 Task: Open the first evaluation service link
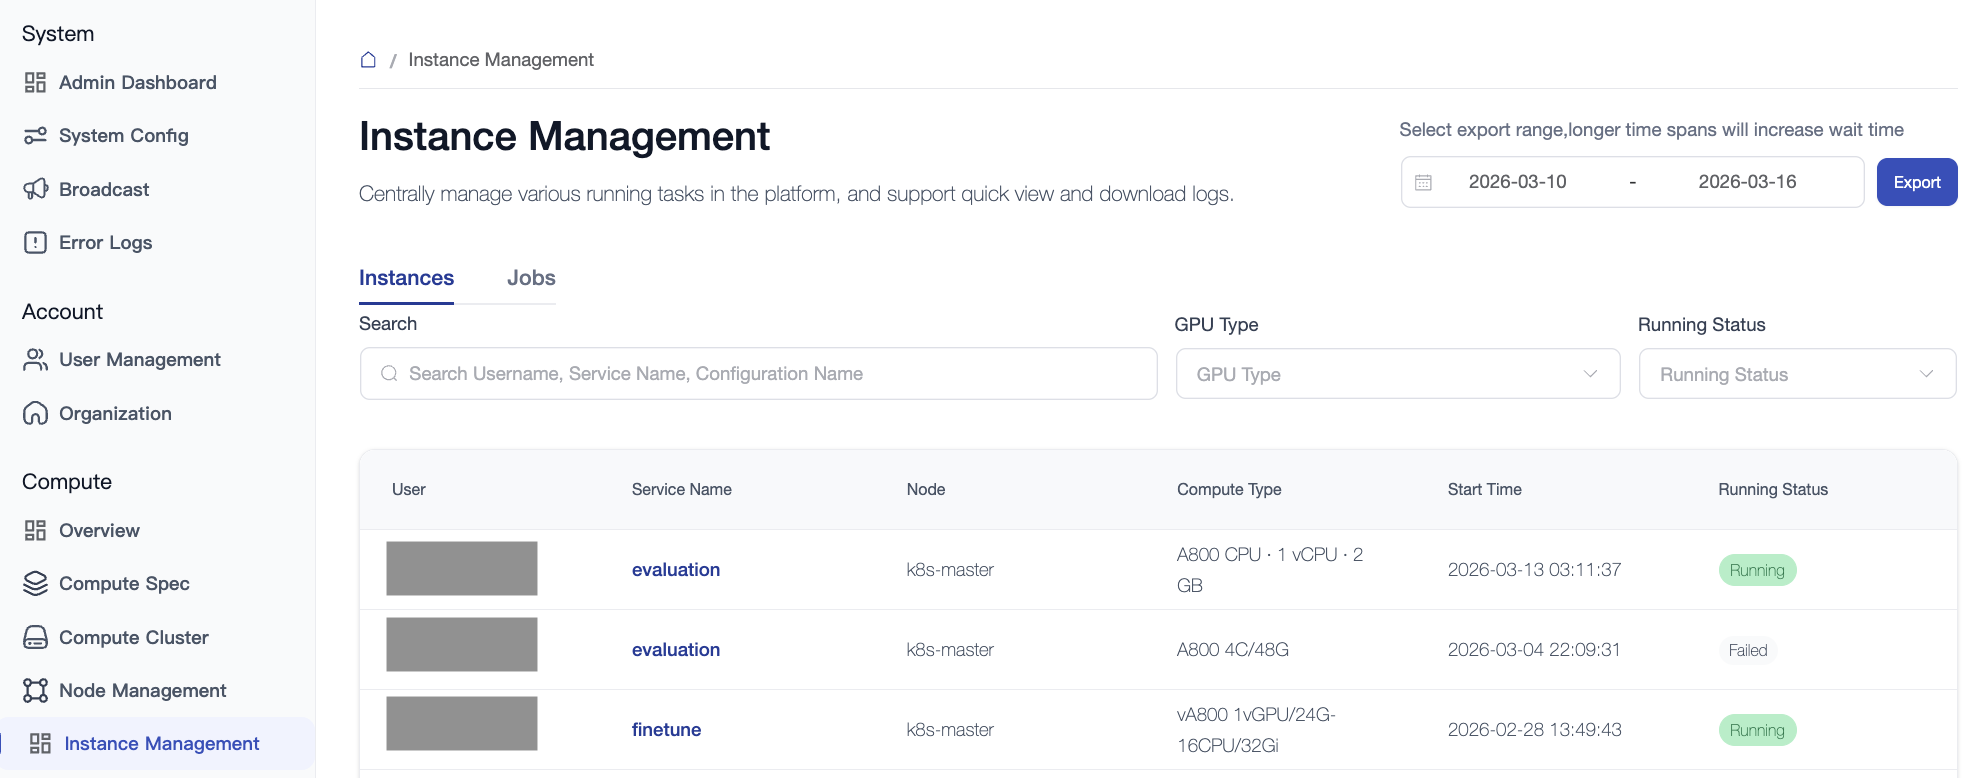pyautogui.click(x=675, y=570)
